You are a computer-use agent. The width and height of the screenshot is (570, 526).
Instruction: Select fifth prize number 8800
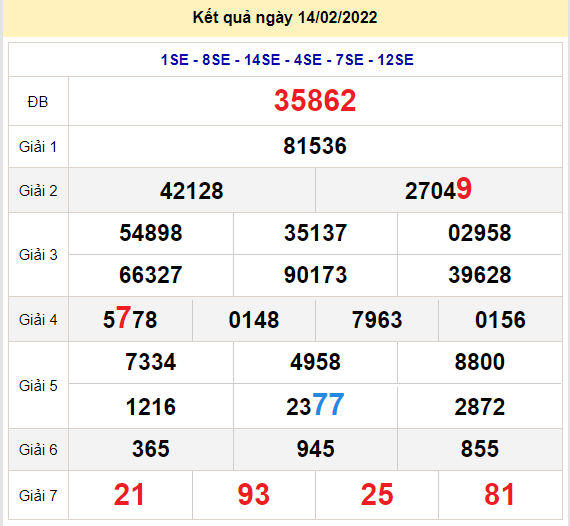click(479, 362)
